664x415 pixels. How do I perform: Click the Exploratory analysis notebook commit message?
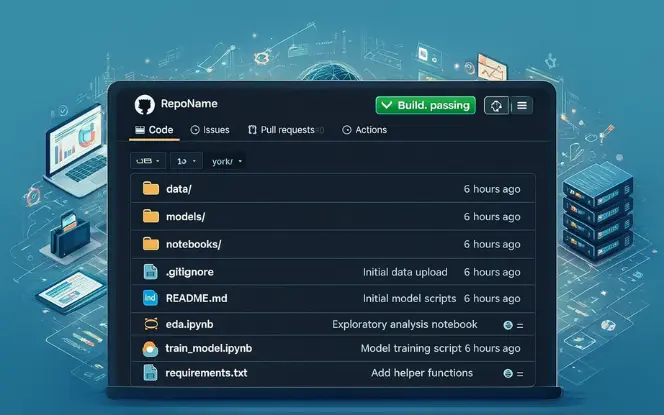[x=405, y=324]
